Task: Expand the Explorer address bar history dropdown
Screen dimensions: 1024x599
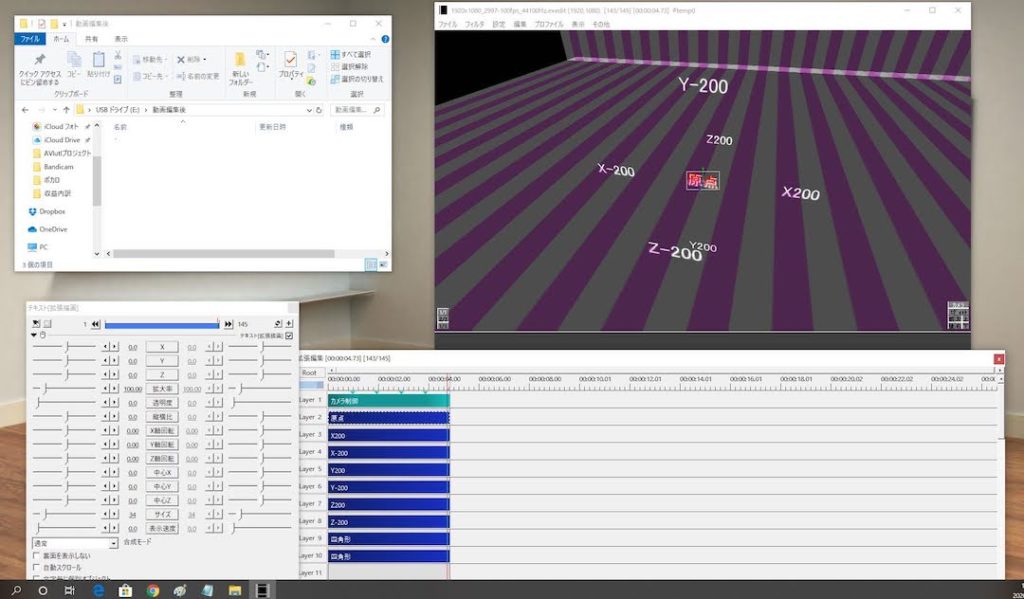Action: pos(308,109)
